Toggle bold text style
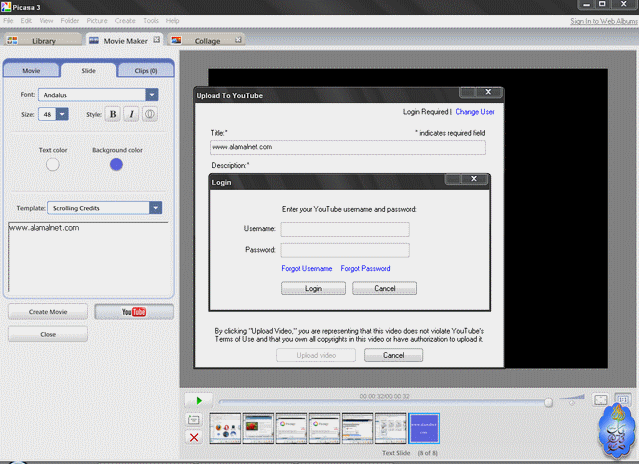The width and height of the screenshot is (639, 464). pyautogui.click(x=113, y=115)
